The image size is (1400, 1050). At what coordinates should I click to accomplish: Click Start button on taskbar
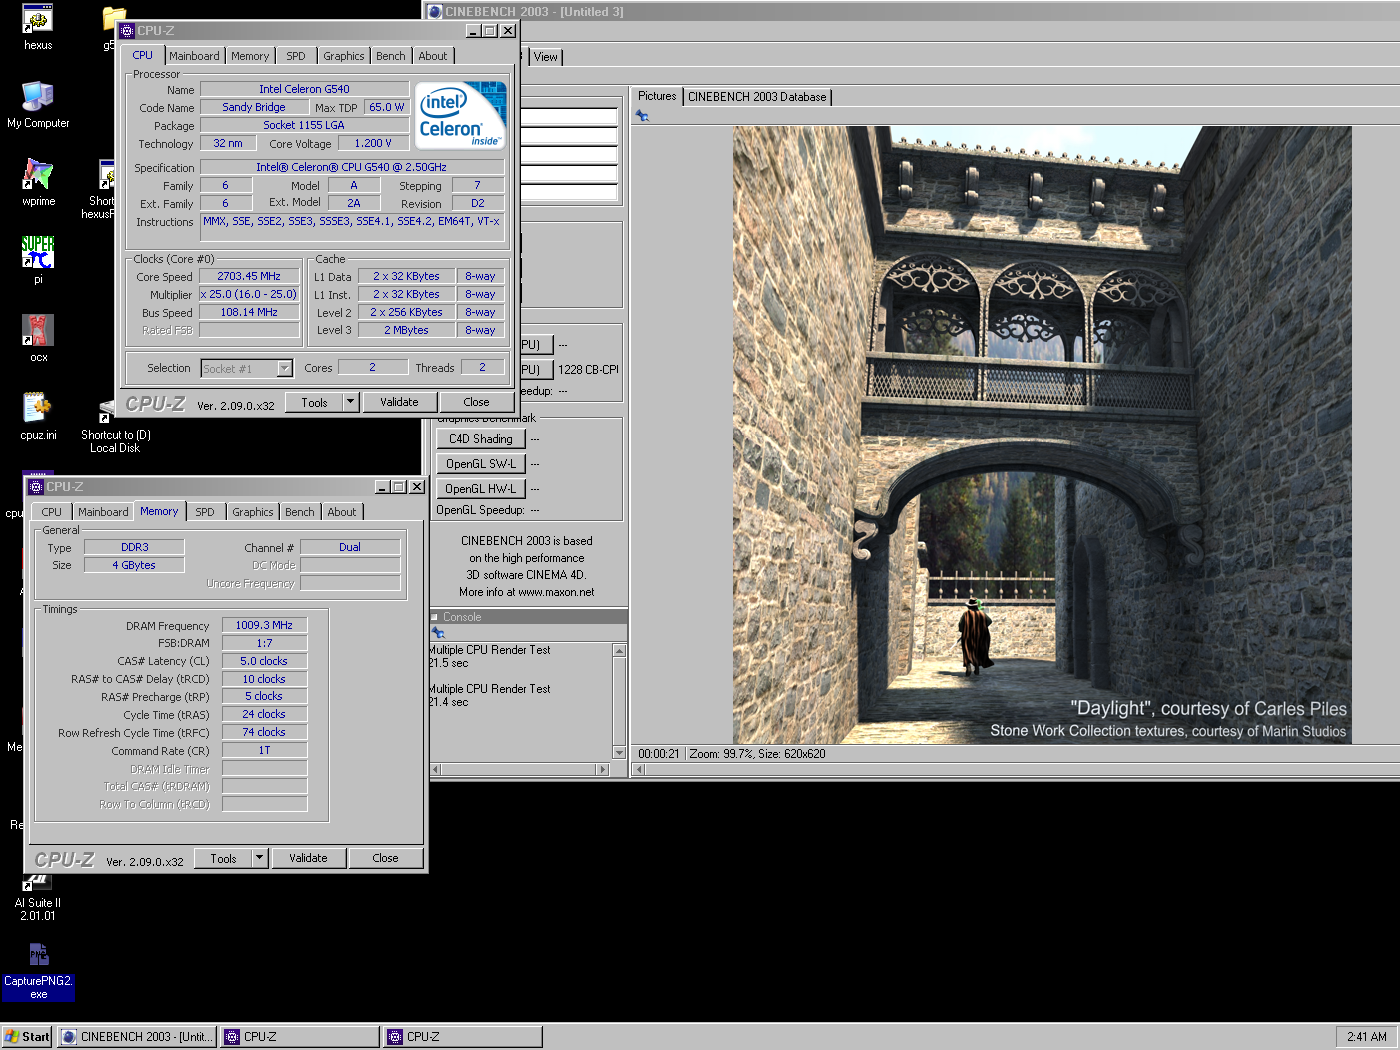[x=27, y=1037]
